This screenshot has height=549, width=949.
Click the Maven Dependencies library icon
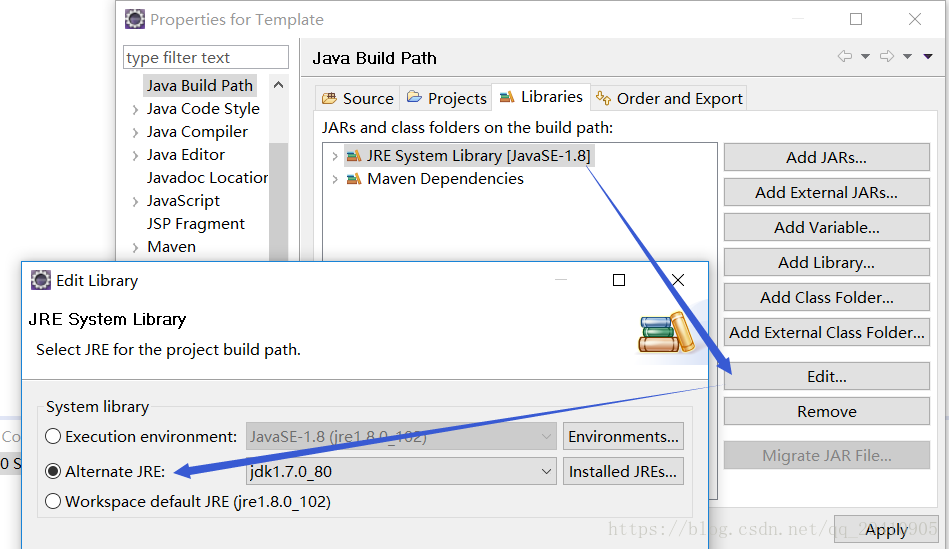pyautogui.click(x=354, y=179)
